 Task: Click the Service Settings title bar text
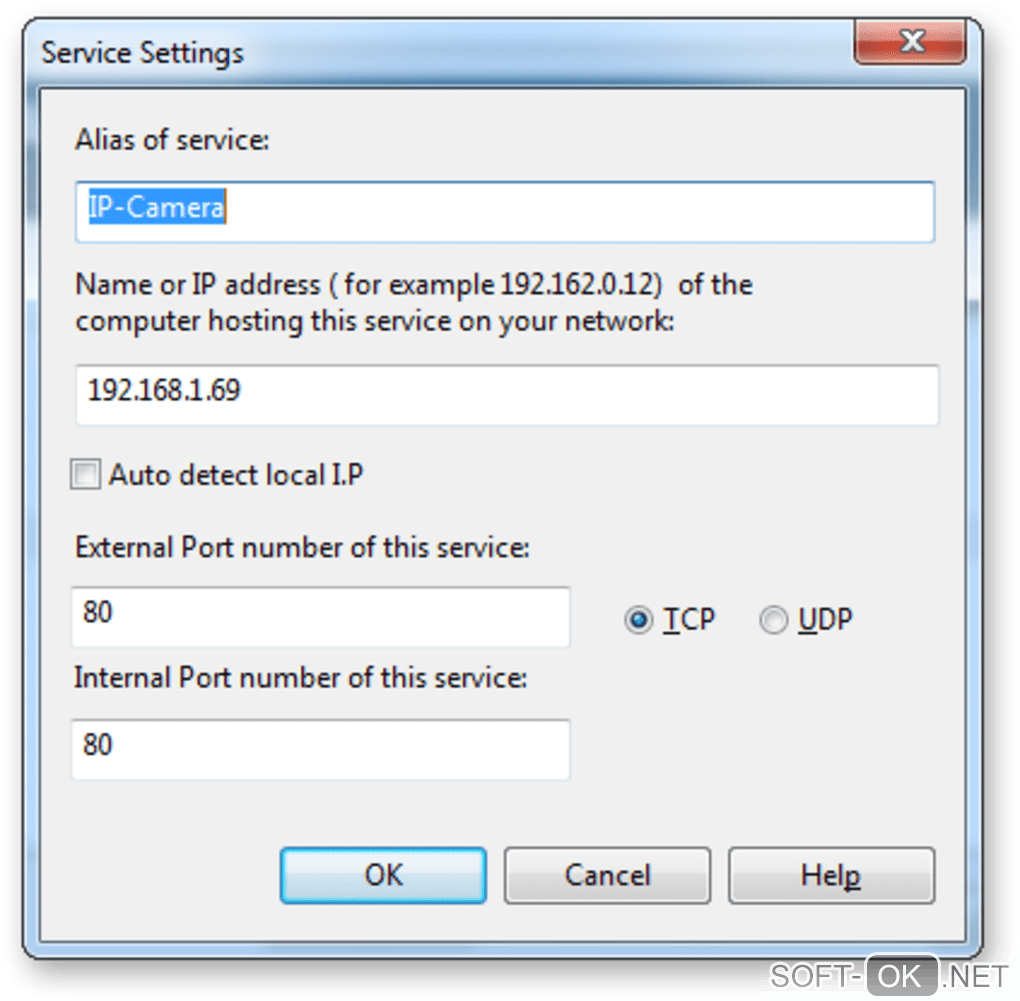pos(142,52)
